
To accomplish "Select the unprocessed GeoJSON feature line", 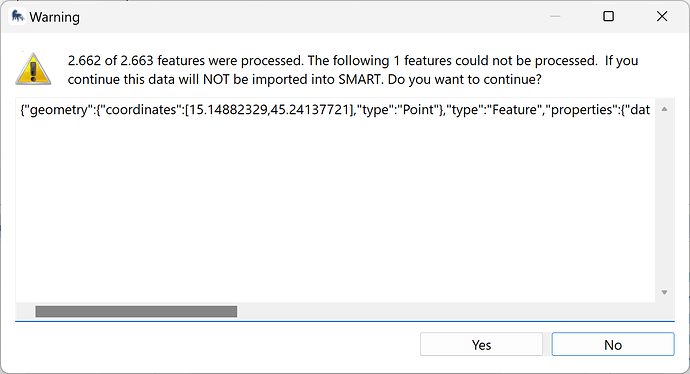I will tap(335, 110).
